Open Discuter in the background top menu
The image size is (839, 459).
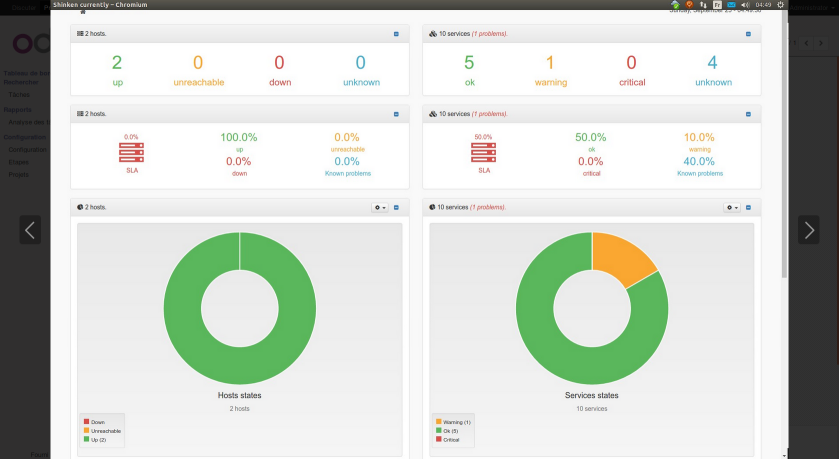[24, 8]
